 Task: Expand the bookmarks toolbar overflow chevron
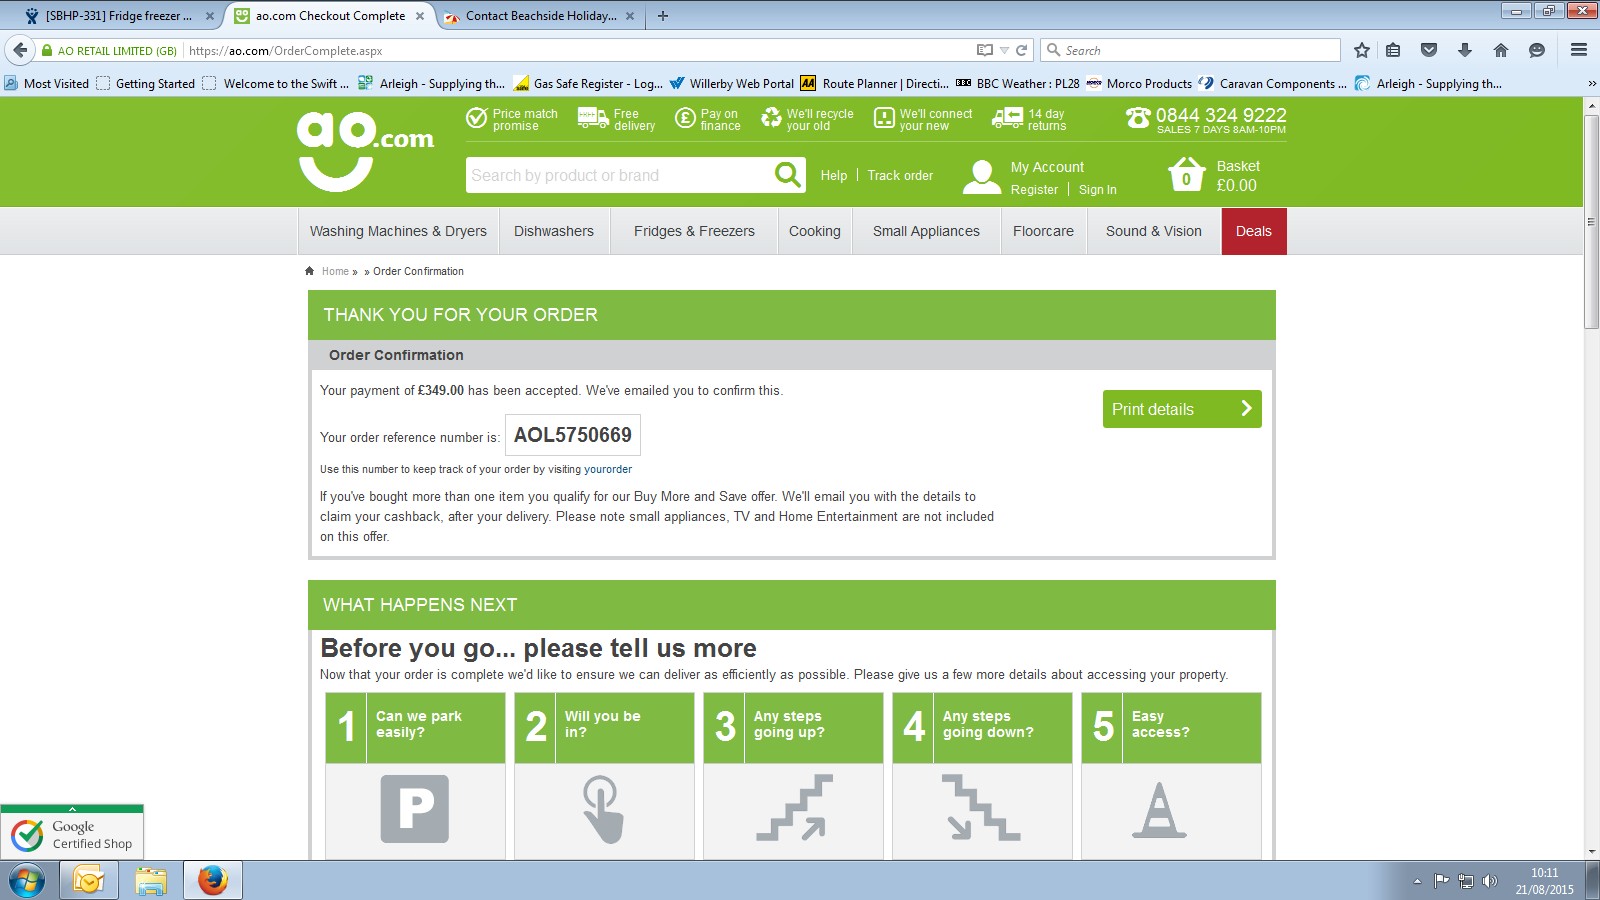(x=1591, y=84)
